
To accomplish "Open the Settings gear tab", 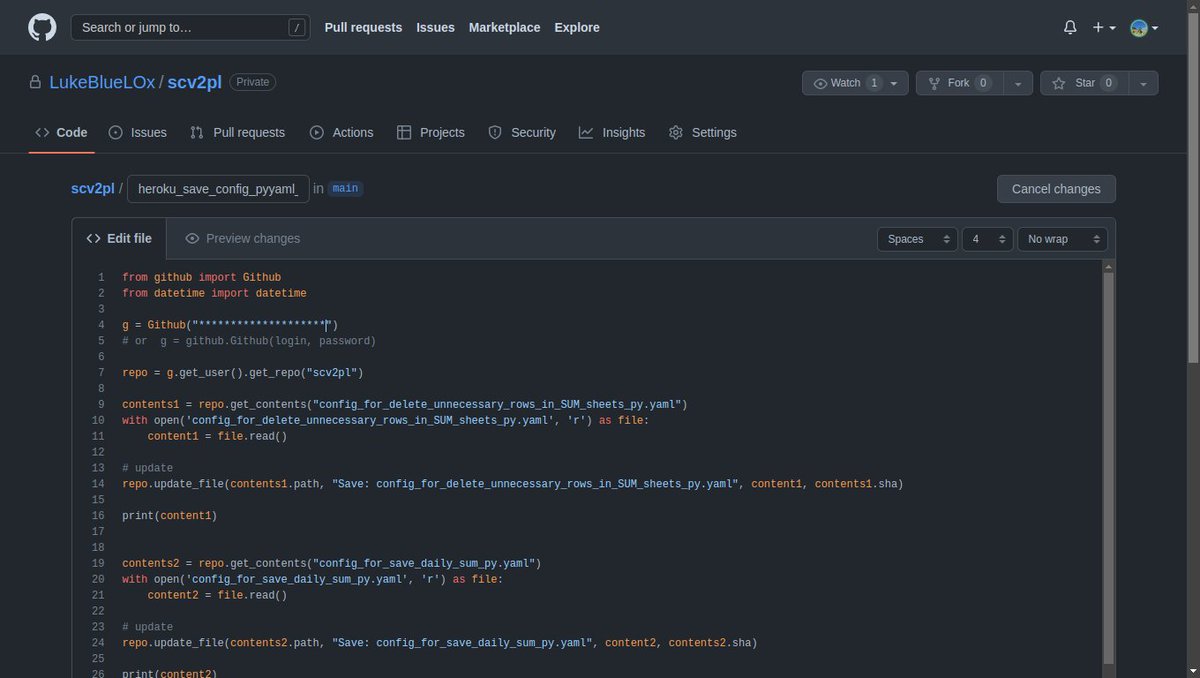I will pos(702,132).
